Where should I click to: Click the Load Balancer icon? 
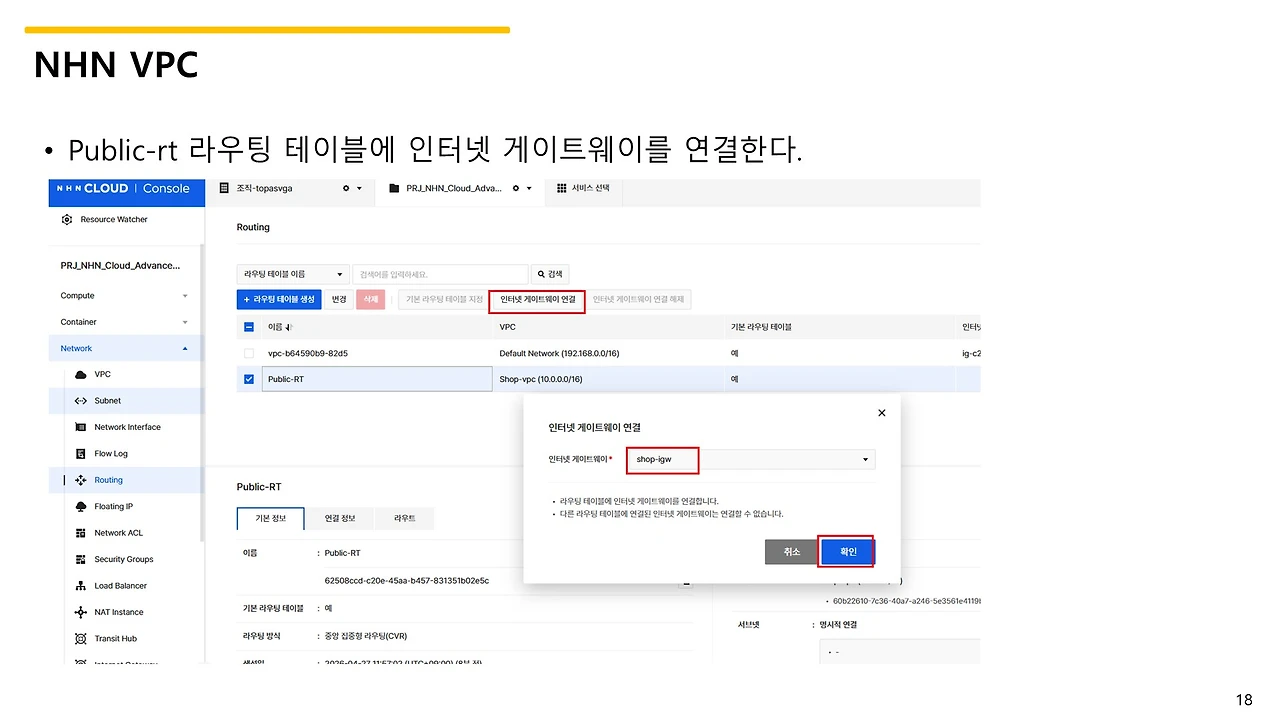click(81, 586)
